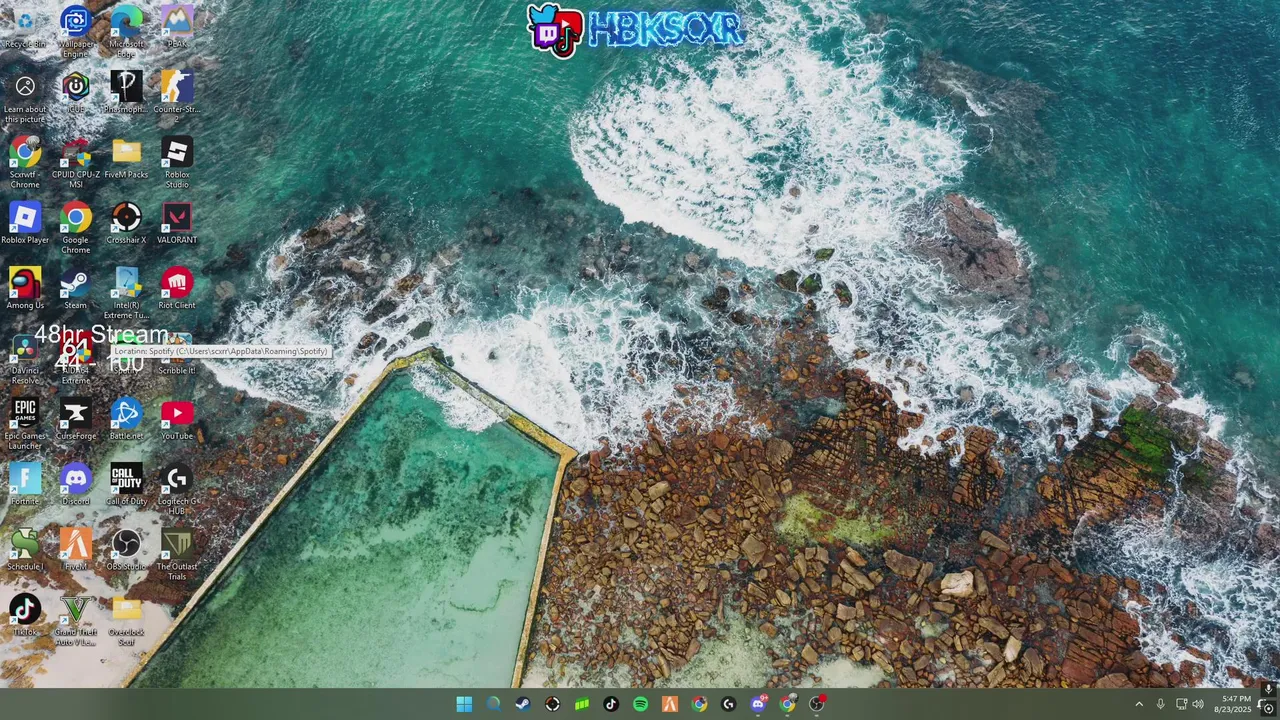Open taskbar Search
This screenshot has width=1280, height=720.
[x=493, y=704]
